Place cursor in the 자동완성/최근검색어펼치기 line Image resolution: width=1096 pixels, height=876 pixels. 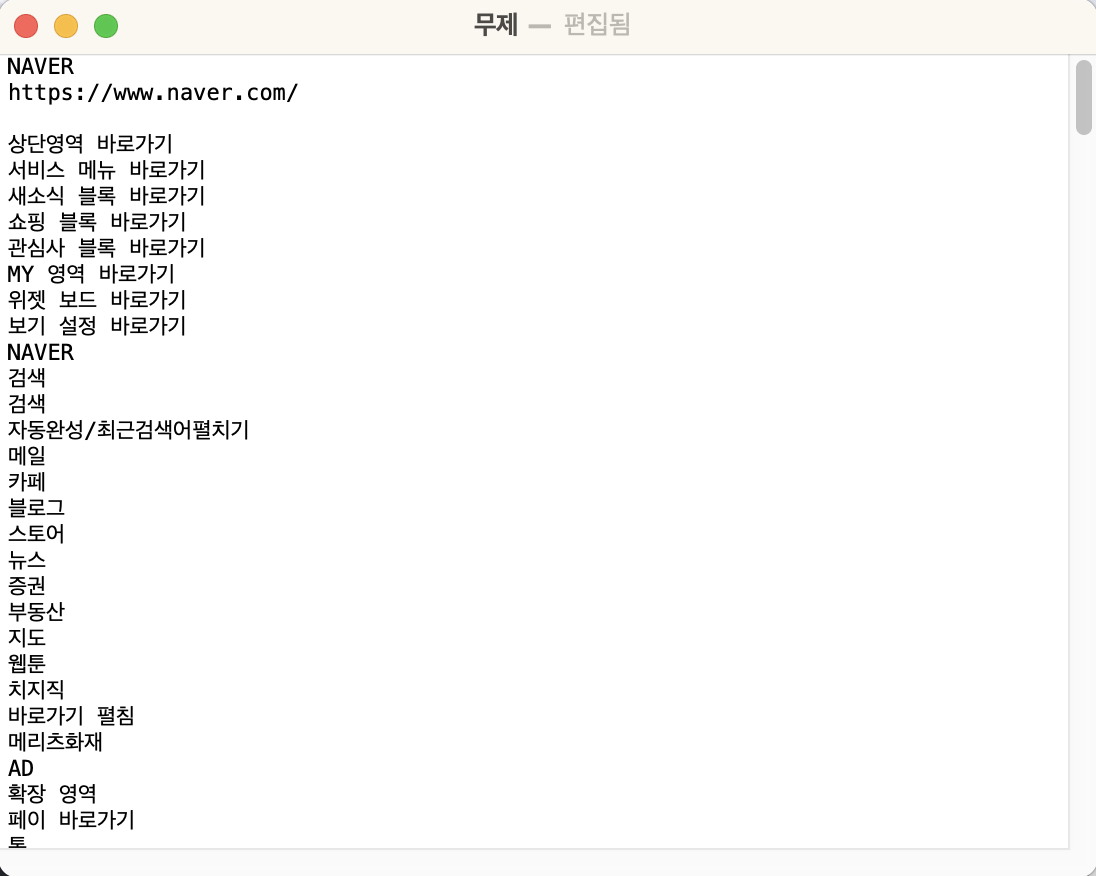tap(129, 430)
